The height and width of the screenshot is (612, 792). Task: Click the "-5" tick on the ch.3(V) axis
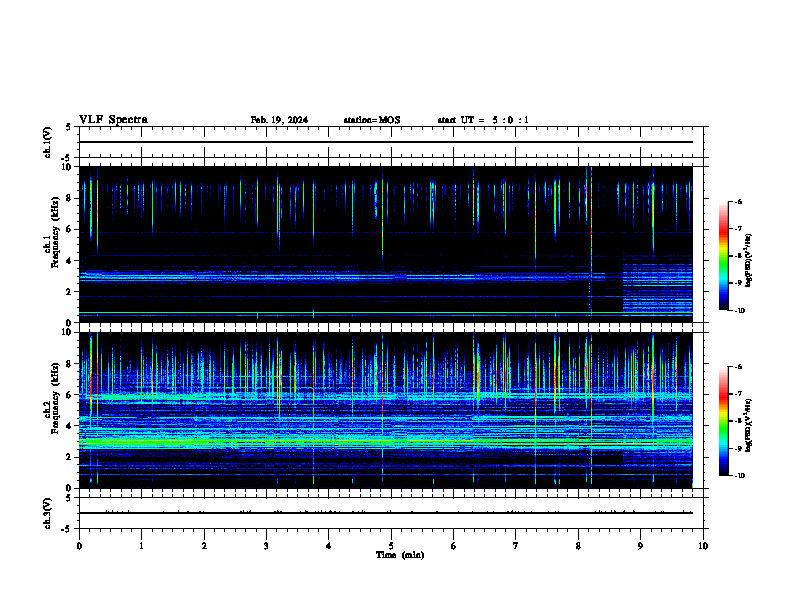click(67, 530)
